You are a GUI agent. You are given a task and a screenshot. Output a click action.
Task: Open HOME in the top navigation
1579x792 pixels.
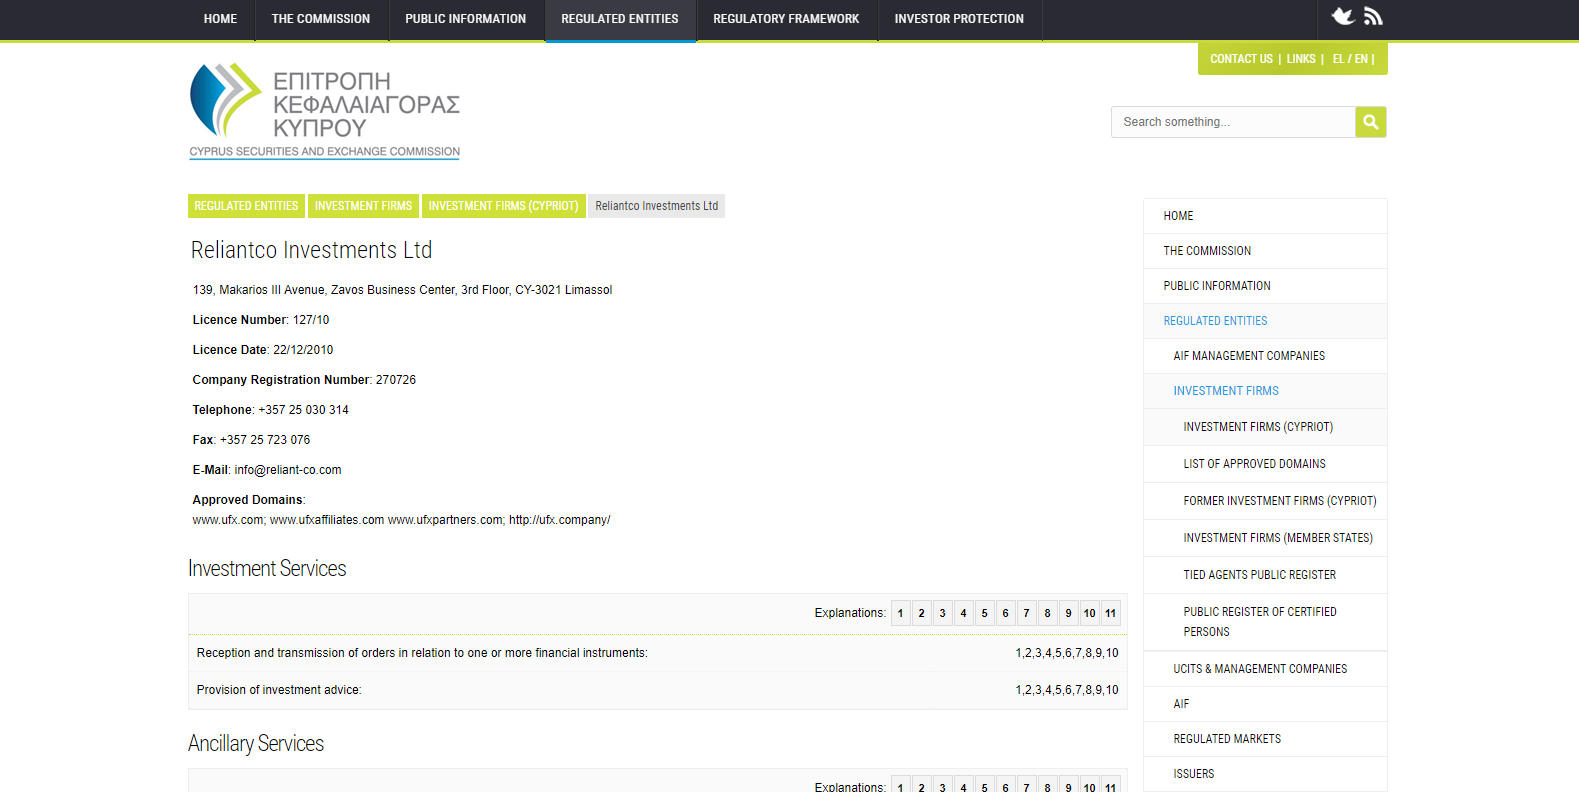click(220, 19)
